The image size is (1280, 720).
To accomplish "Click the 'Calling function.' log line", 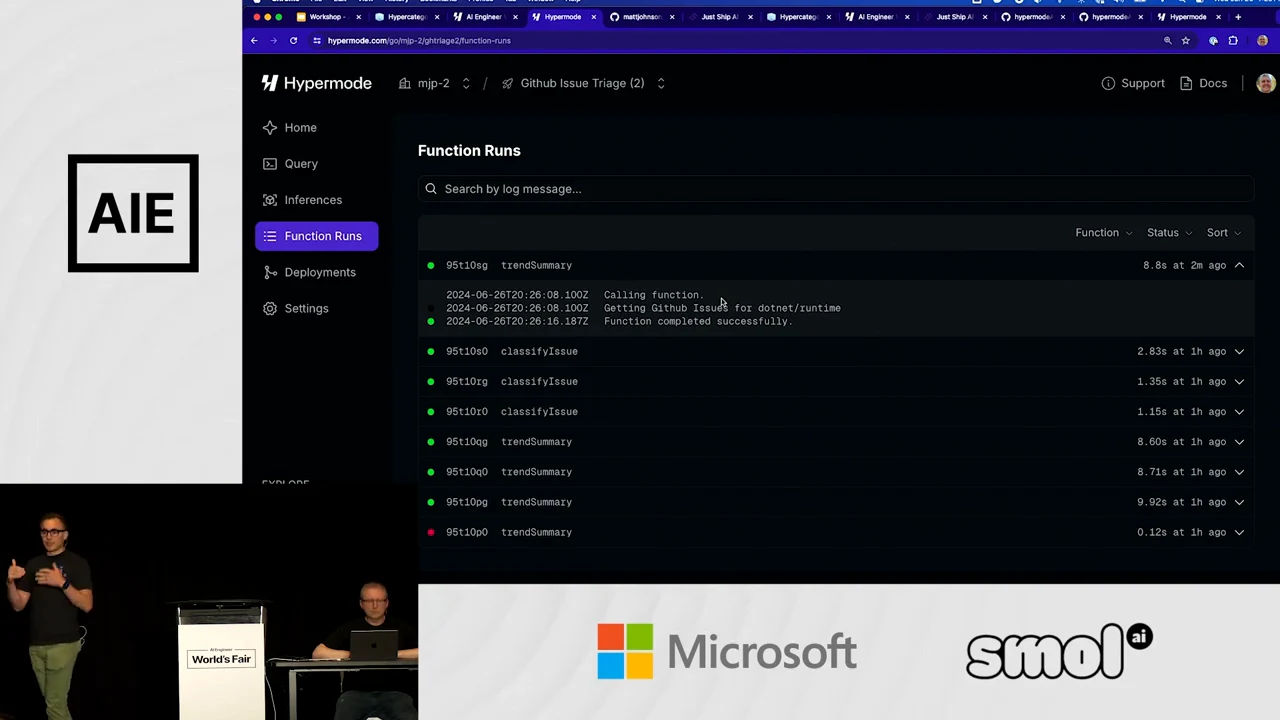I will click(654, 295).
